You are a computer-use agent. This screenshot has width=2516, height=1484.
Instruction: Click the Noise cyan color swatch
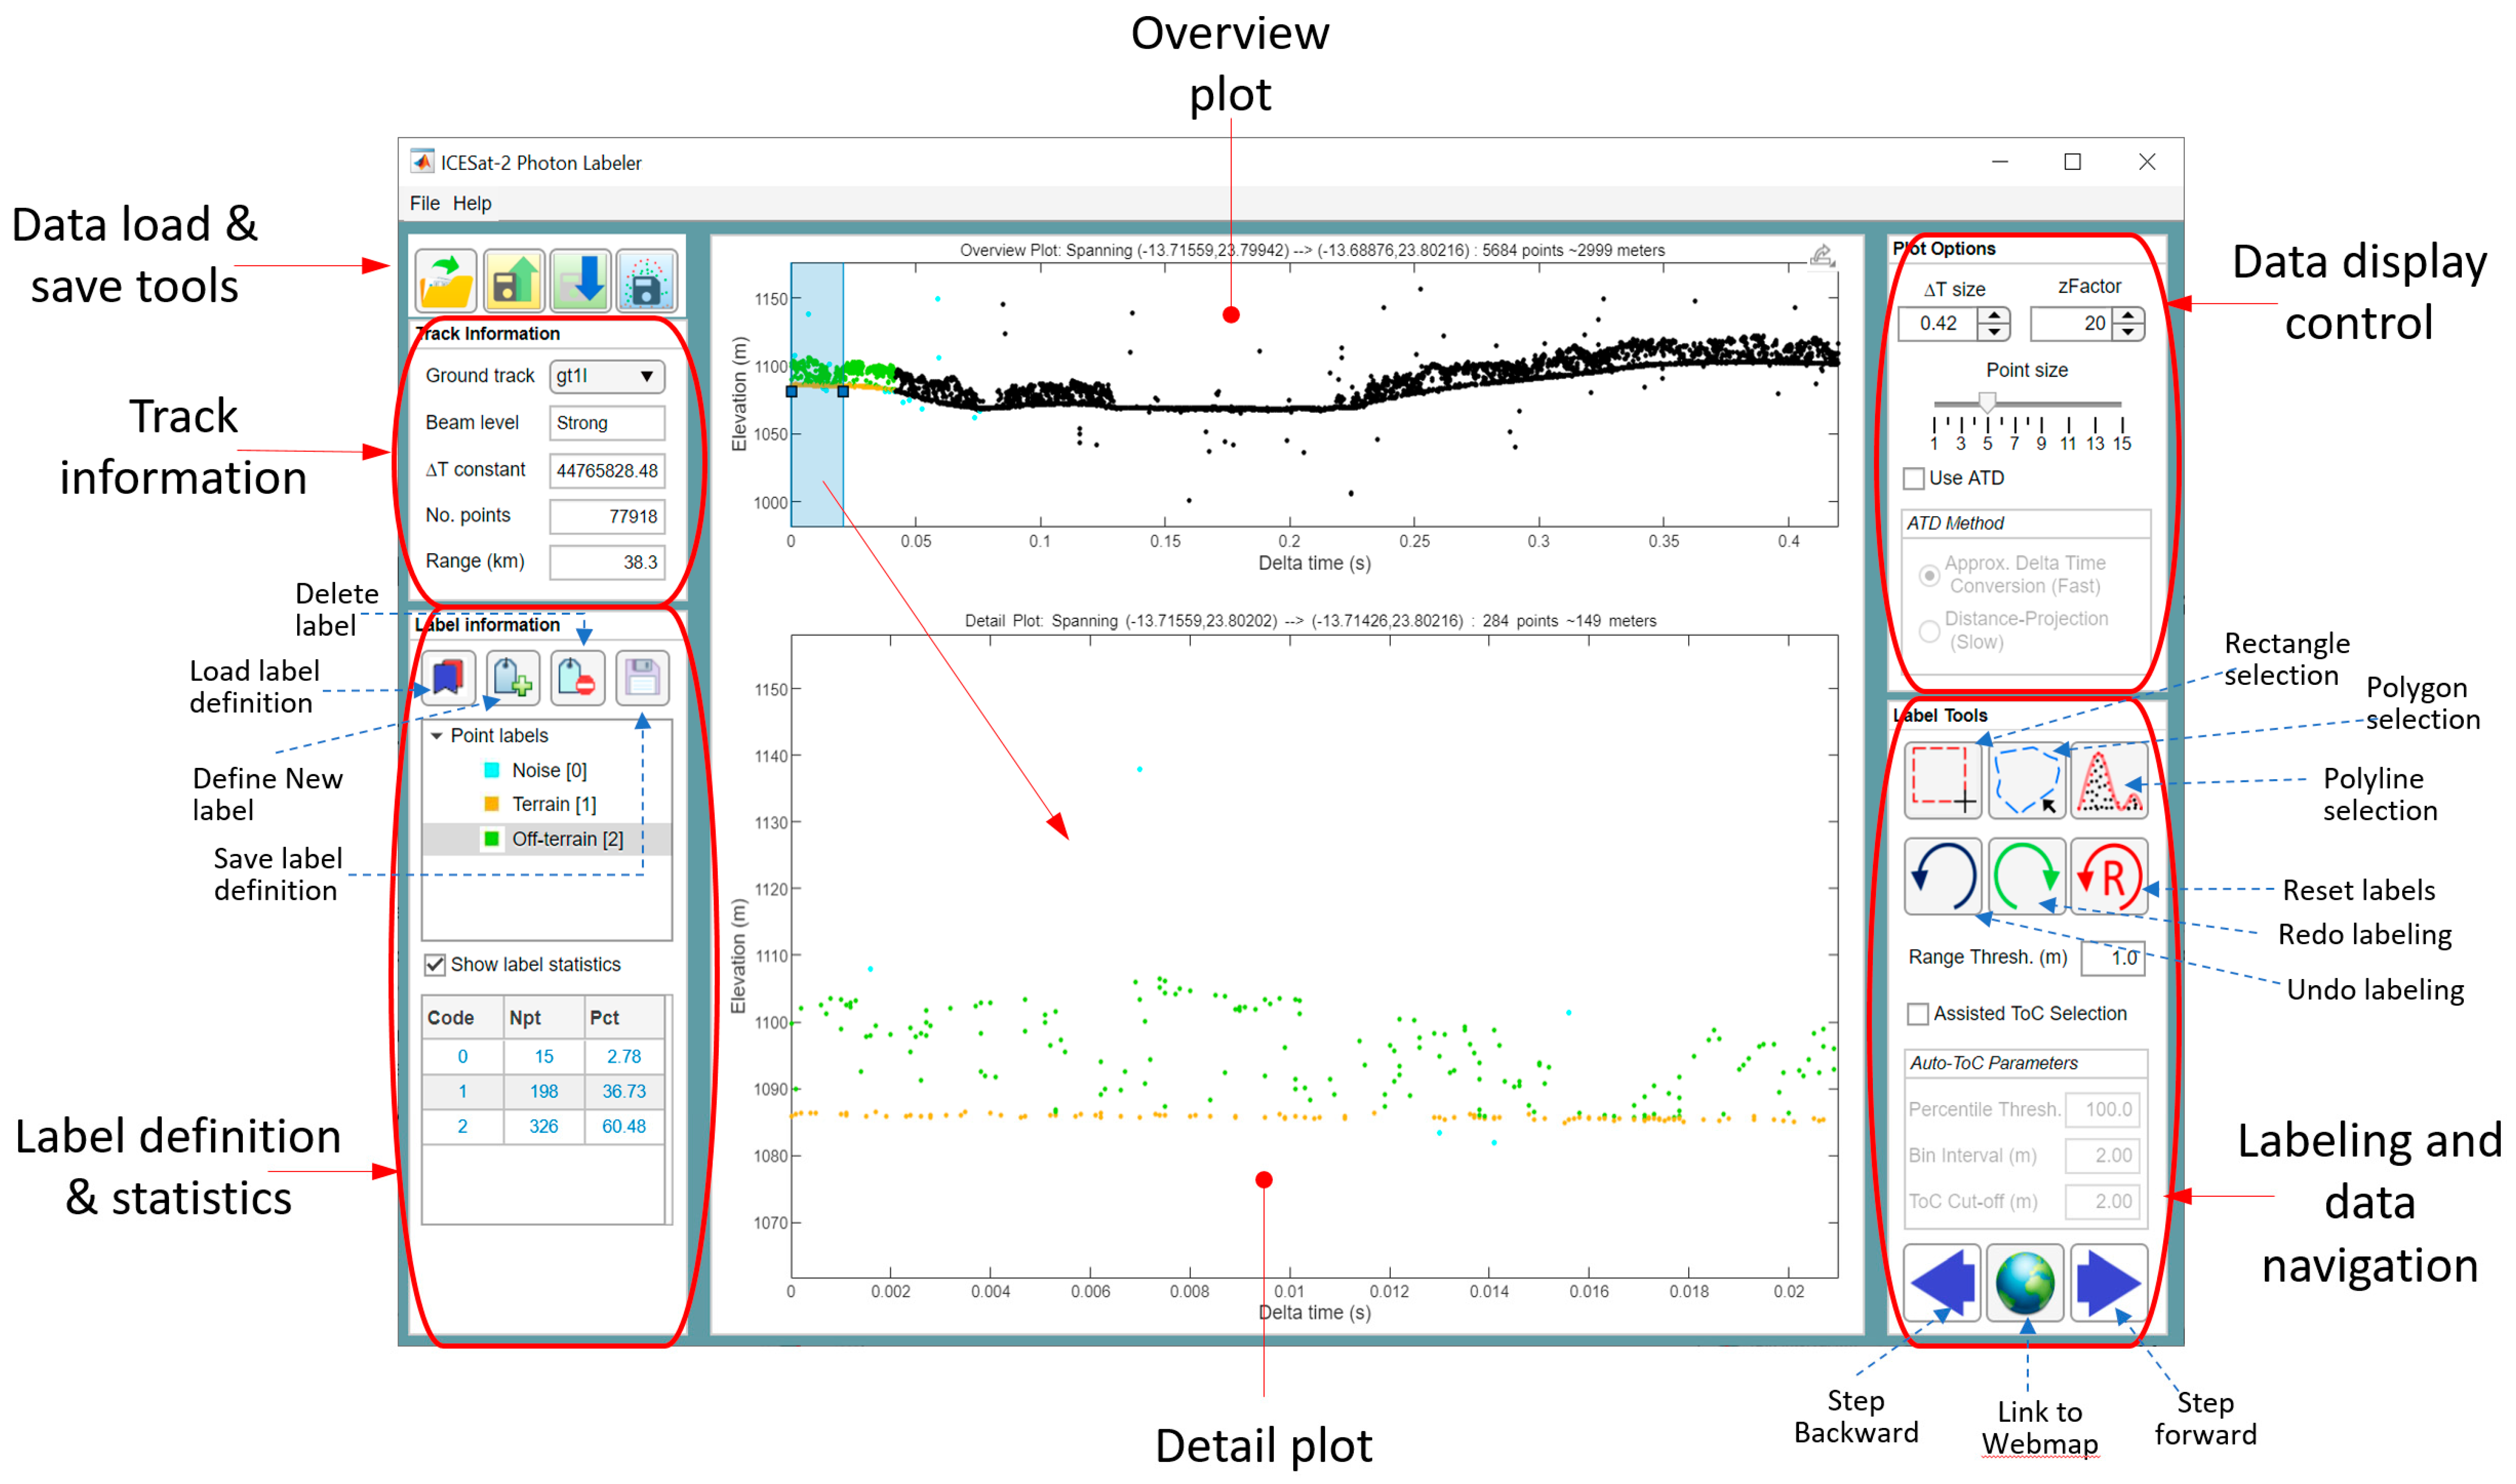491,770
